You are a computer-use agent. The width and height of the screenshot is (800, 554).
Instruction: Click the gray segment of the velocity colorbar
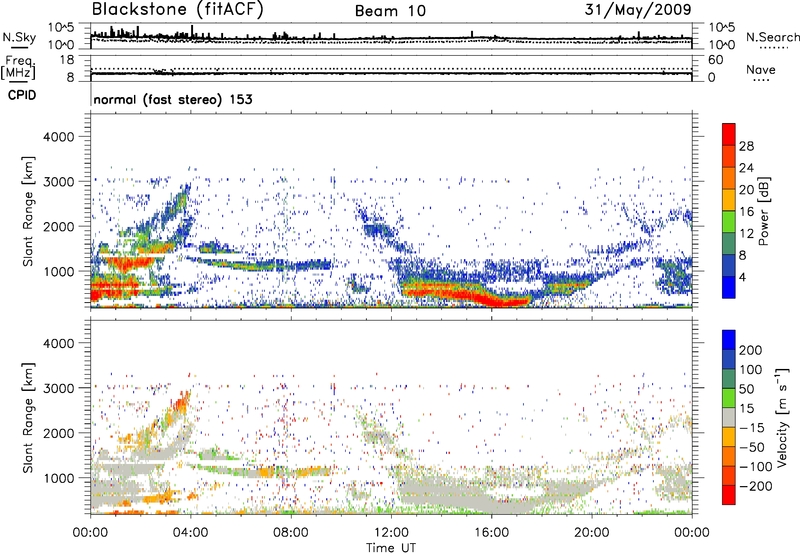[729, 417]
